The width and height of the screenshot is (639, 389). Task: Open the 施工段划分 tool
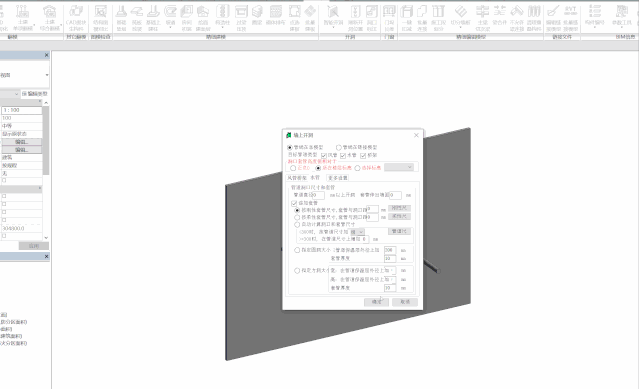click(x=438, y=17)
